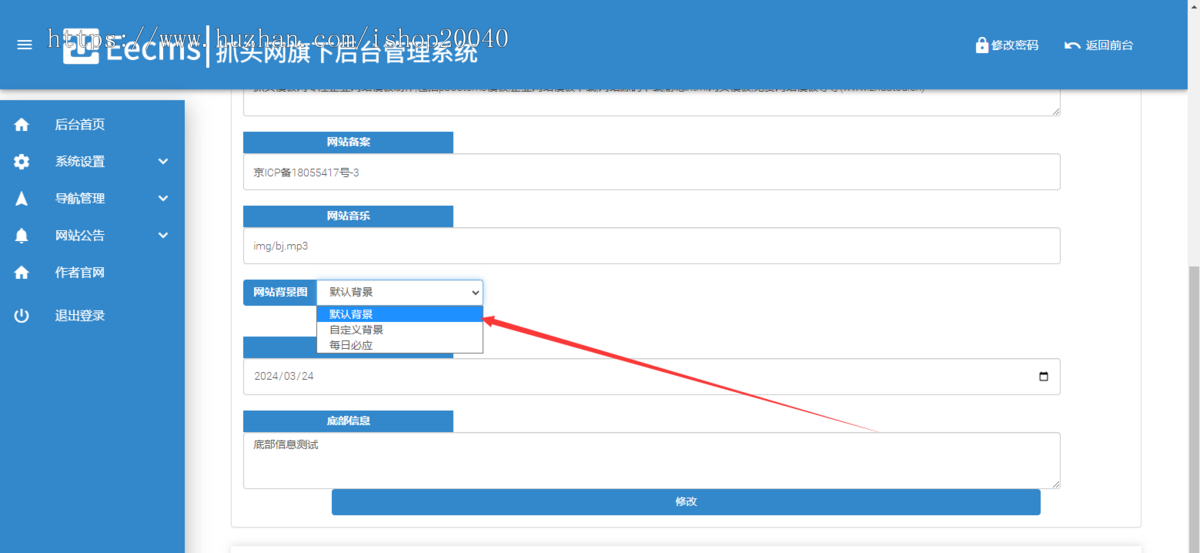The height and width of the screenshot is (553, 1200).
Task: Expand the 网站公告 submenu chevron
Action: point(163,236)
